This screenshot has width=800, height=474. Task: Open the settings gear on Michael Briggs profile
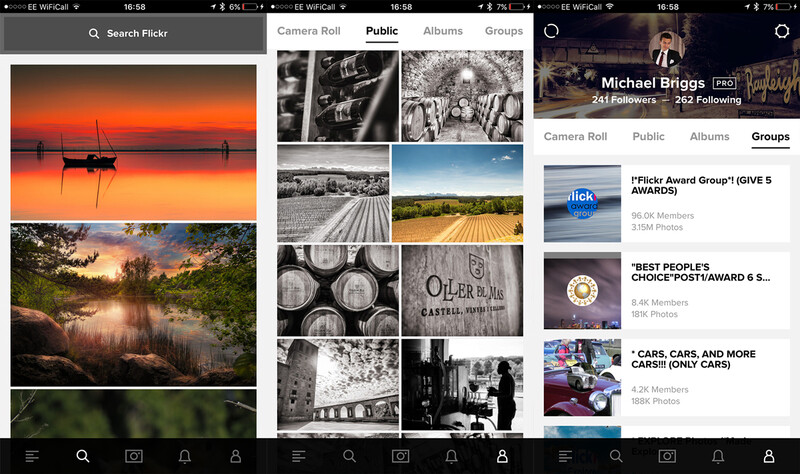tap(782, 31)
